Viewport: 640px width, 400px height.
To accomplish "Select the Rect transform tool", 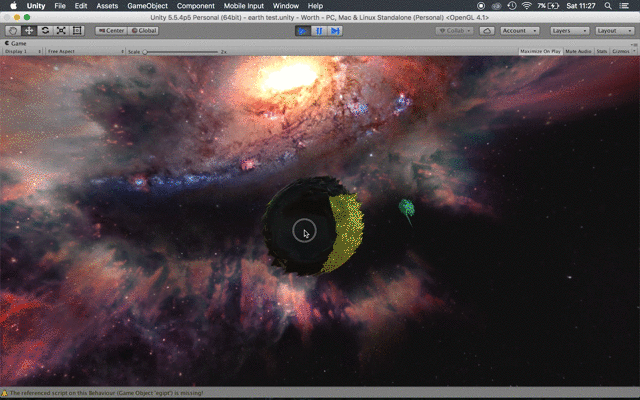I will click(x=77, y=31).
